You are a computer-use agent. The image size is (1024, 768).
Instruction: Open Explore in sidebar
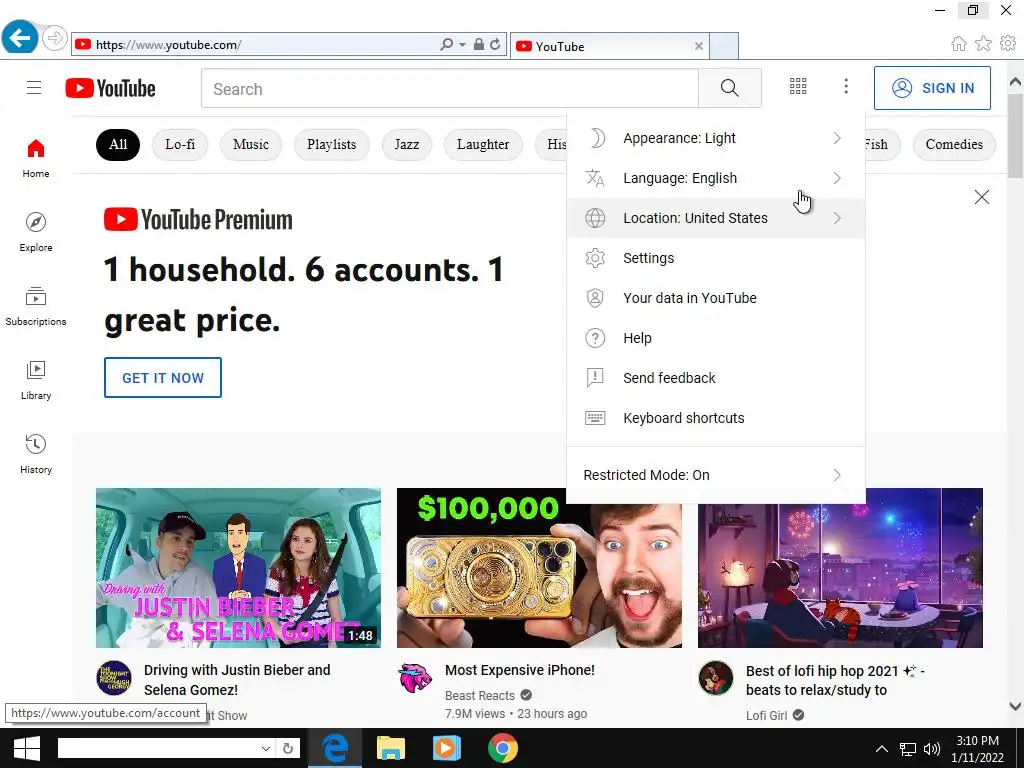(x=36, y=232)
